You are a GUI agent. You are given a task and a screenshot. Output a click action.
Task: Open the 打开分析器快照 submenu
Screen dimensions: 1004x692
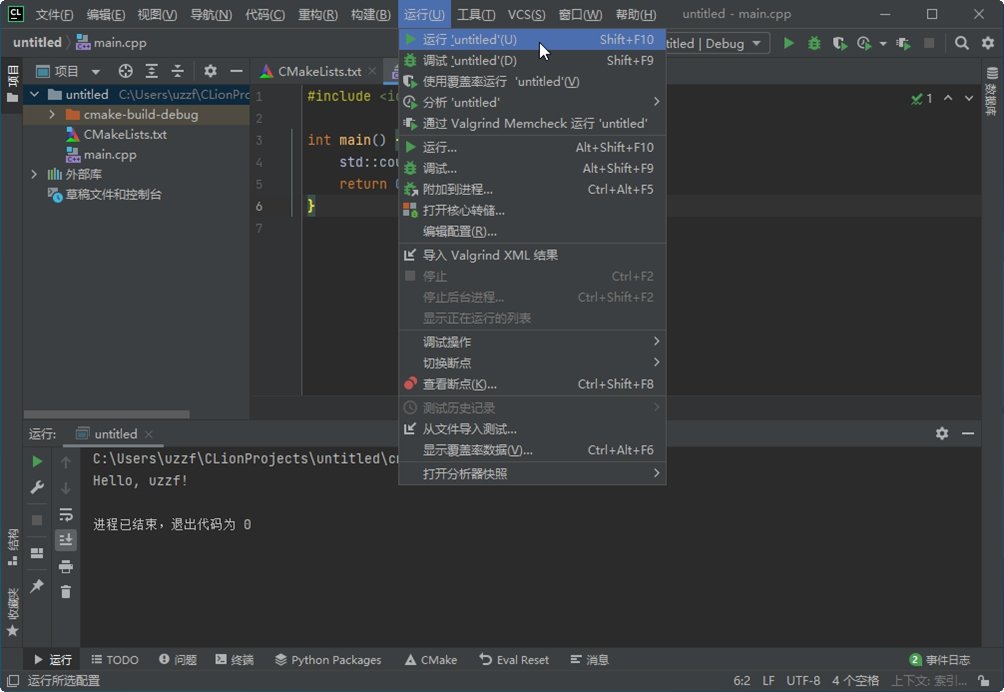click(531, 474)
